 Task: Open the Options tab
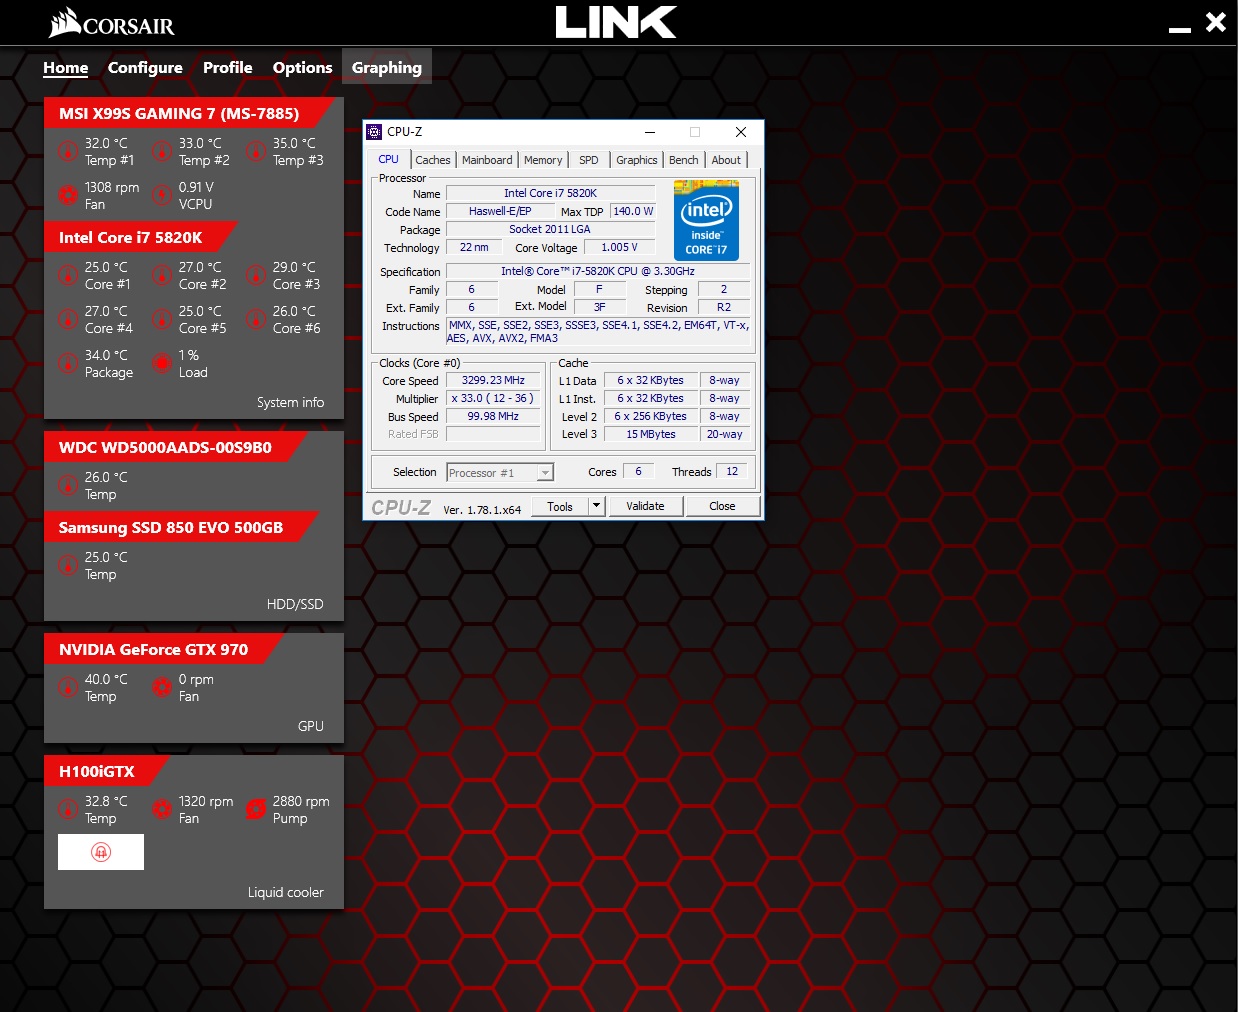[302, 67]
